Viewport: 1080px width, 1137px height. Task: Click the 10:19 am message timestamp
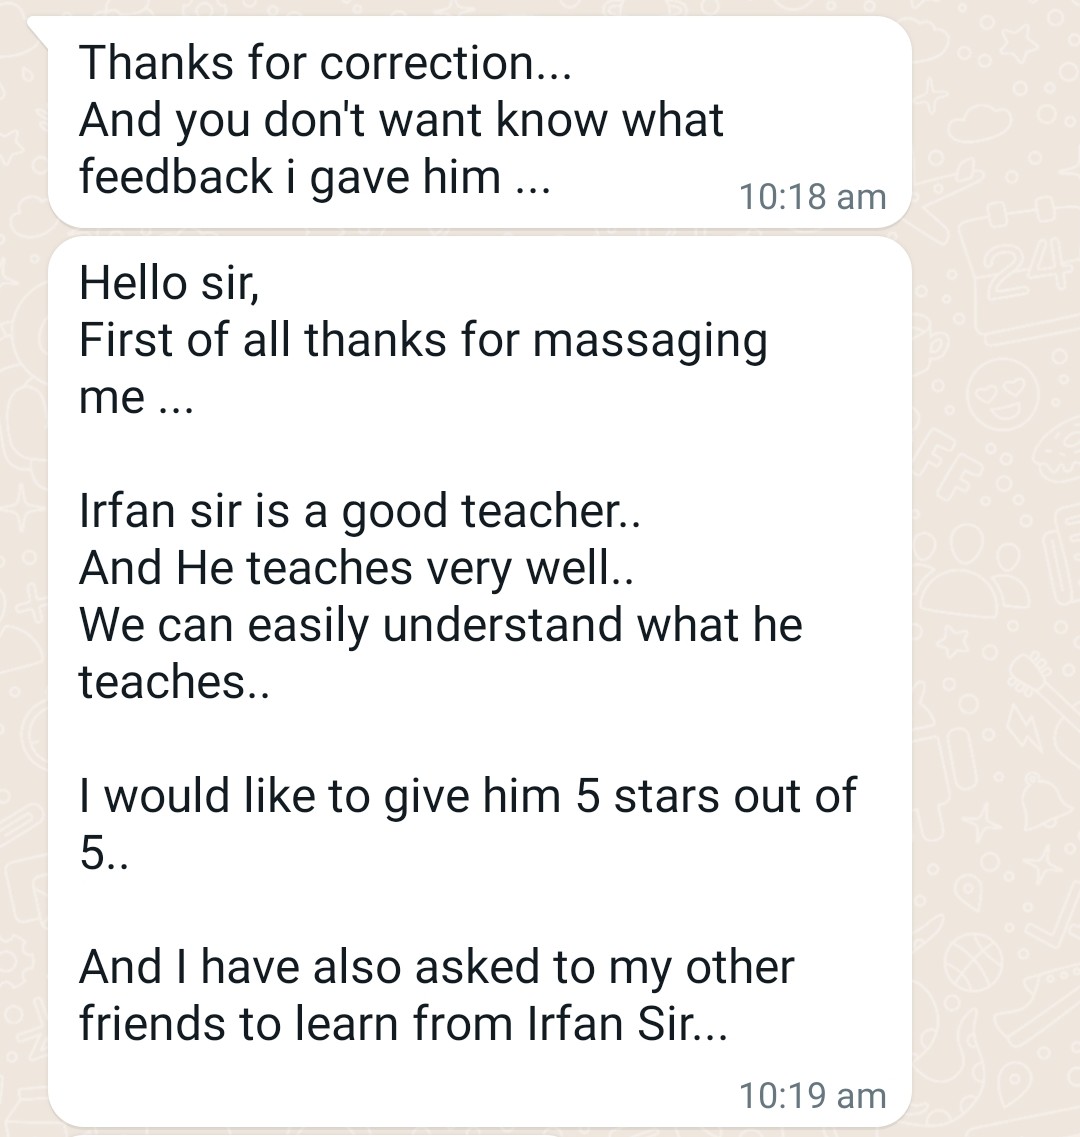(x=812, y=1096)
